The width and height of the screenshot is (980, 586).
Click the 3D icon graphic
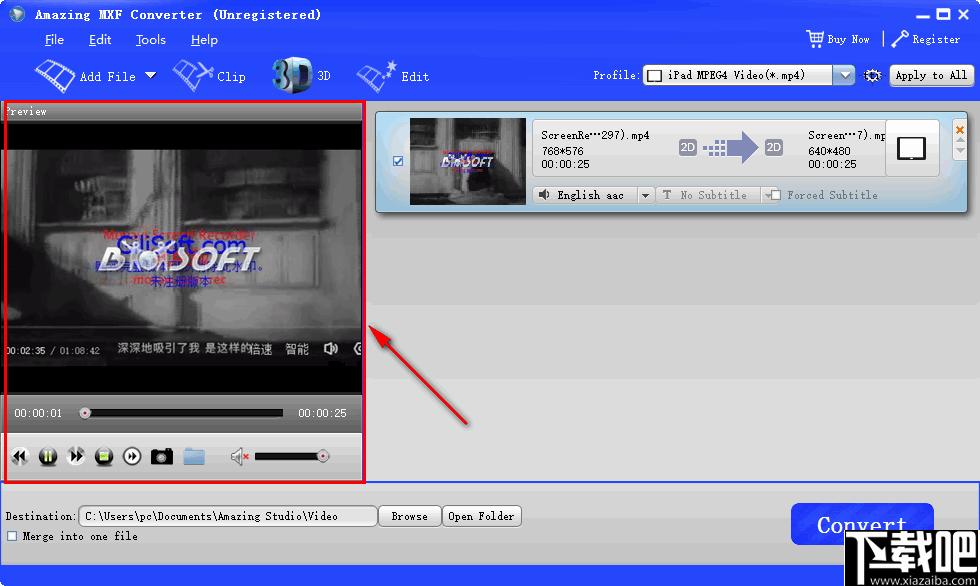(292, 75)
